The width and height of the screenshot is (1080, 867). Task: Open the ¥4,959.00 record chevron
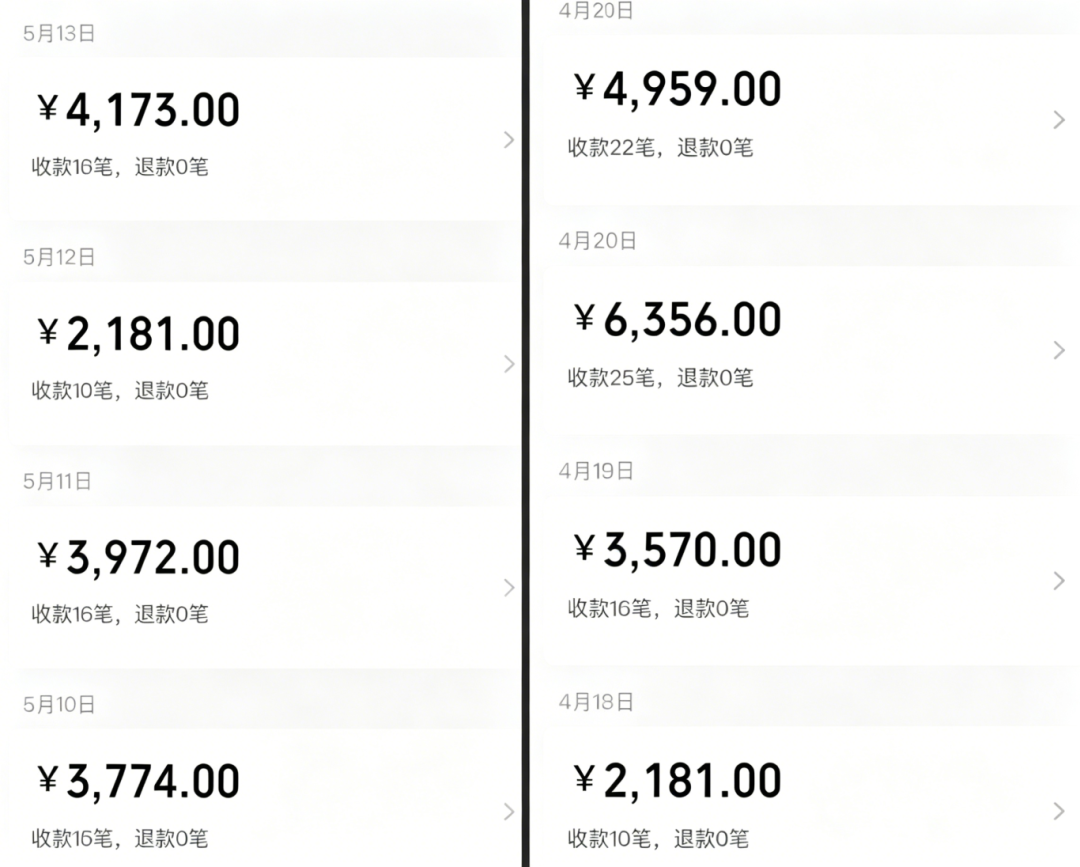1059,120
